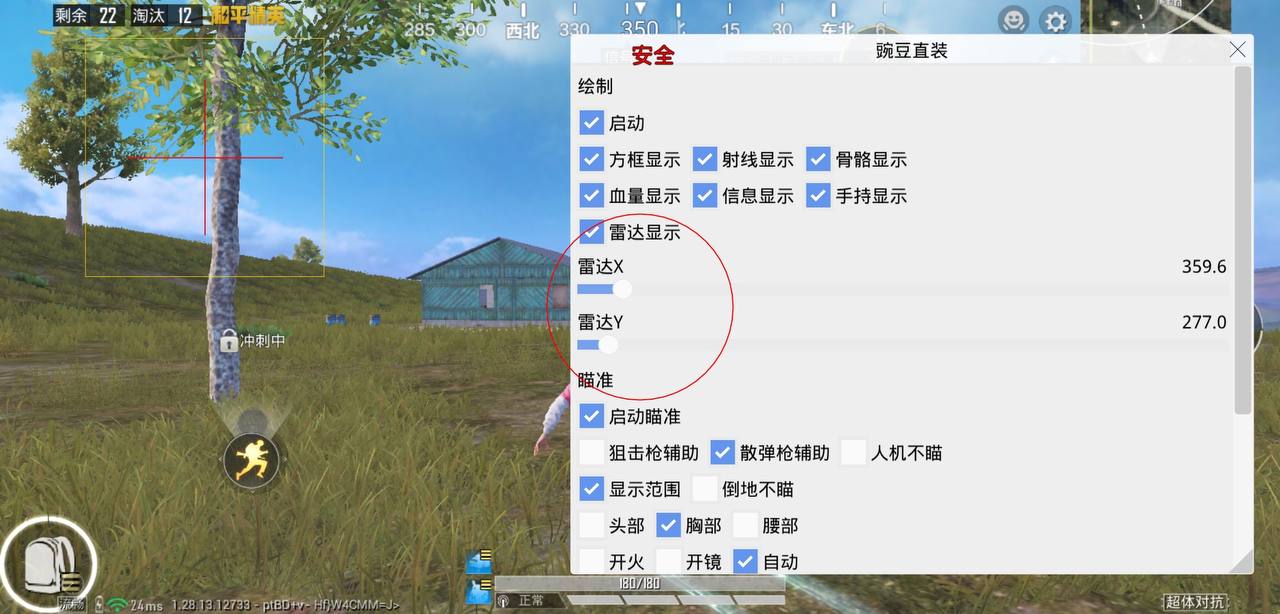Check the 头部 aiming target option
Viewport: 1280px width, 614px height.
(x=591, y=525)
